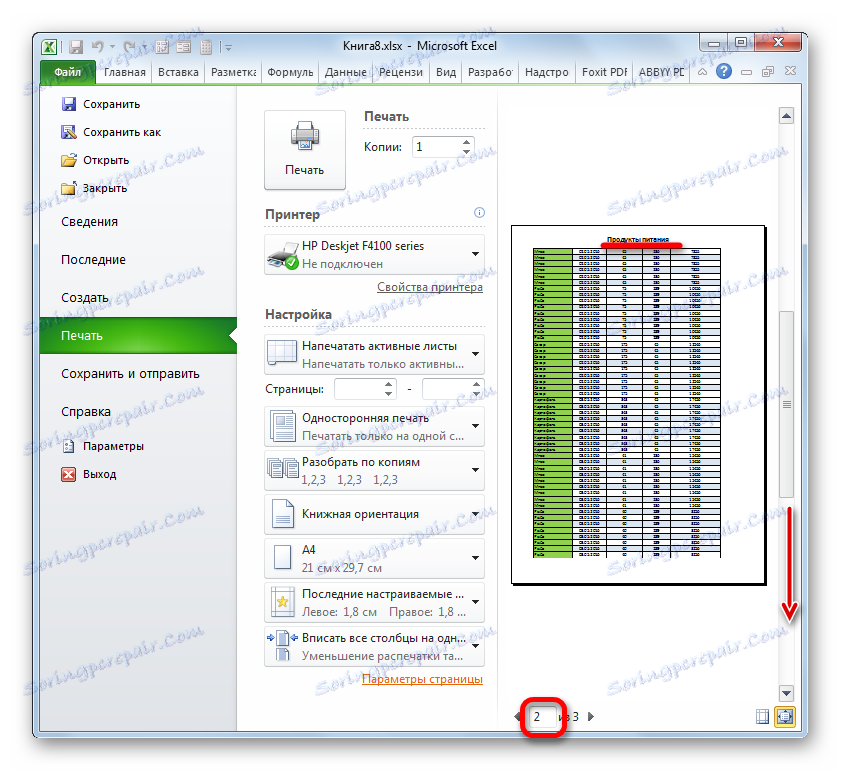Switch to the Надстройки ribbon tab
The height and width of the screenshot is (771, 841).
(x=547, y=72)
